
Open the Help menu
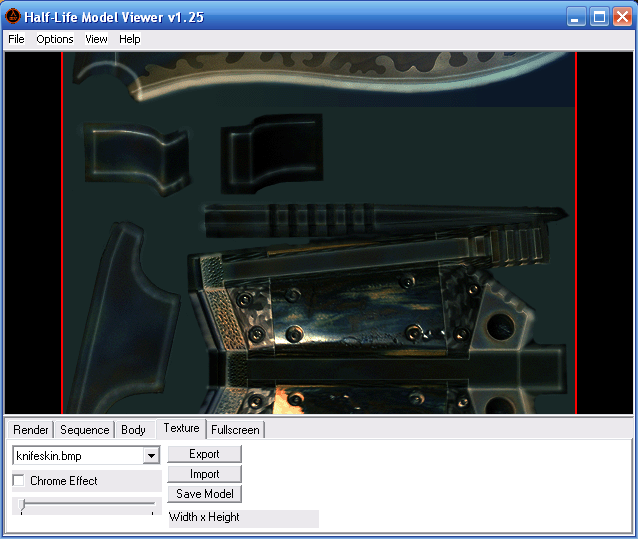[x=130, y=39]
